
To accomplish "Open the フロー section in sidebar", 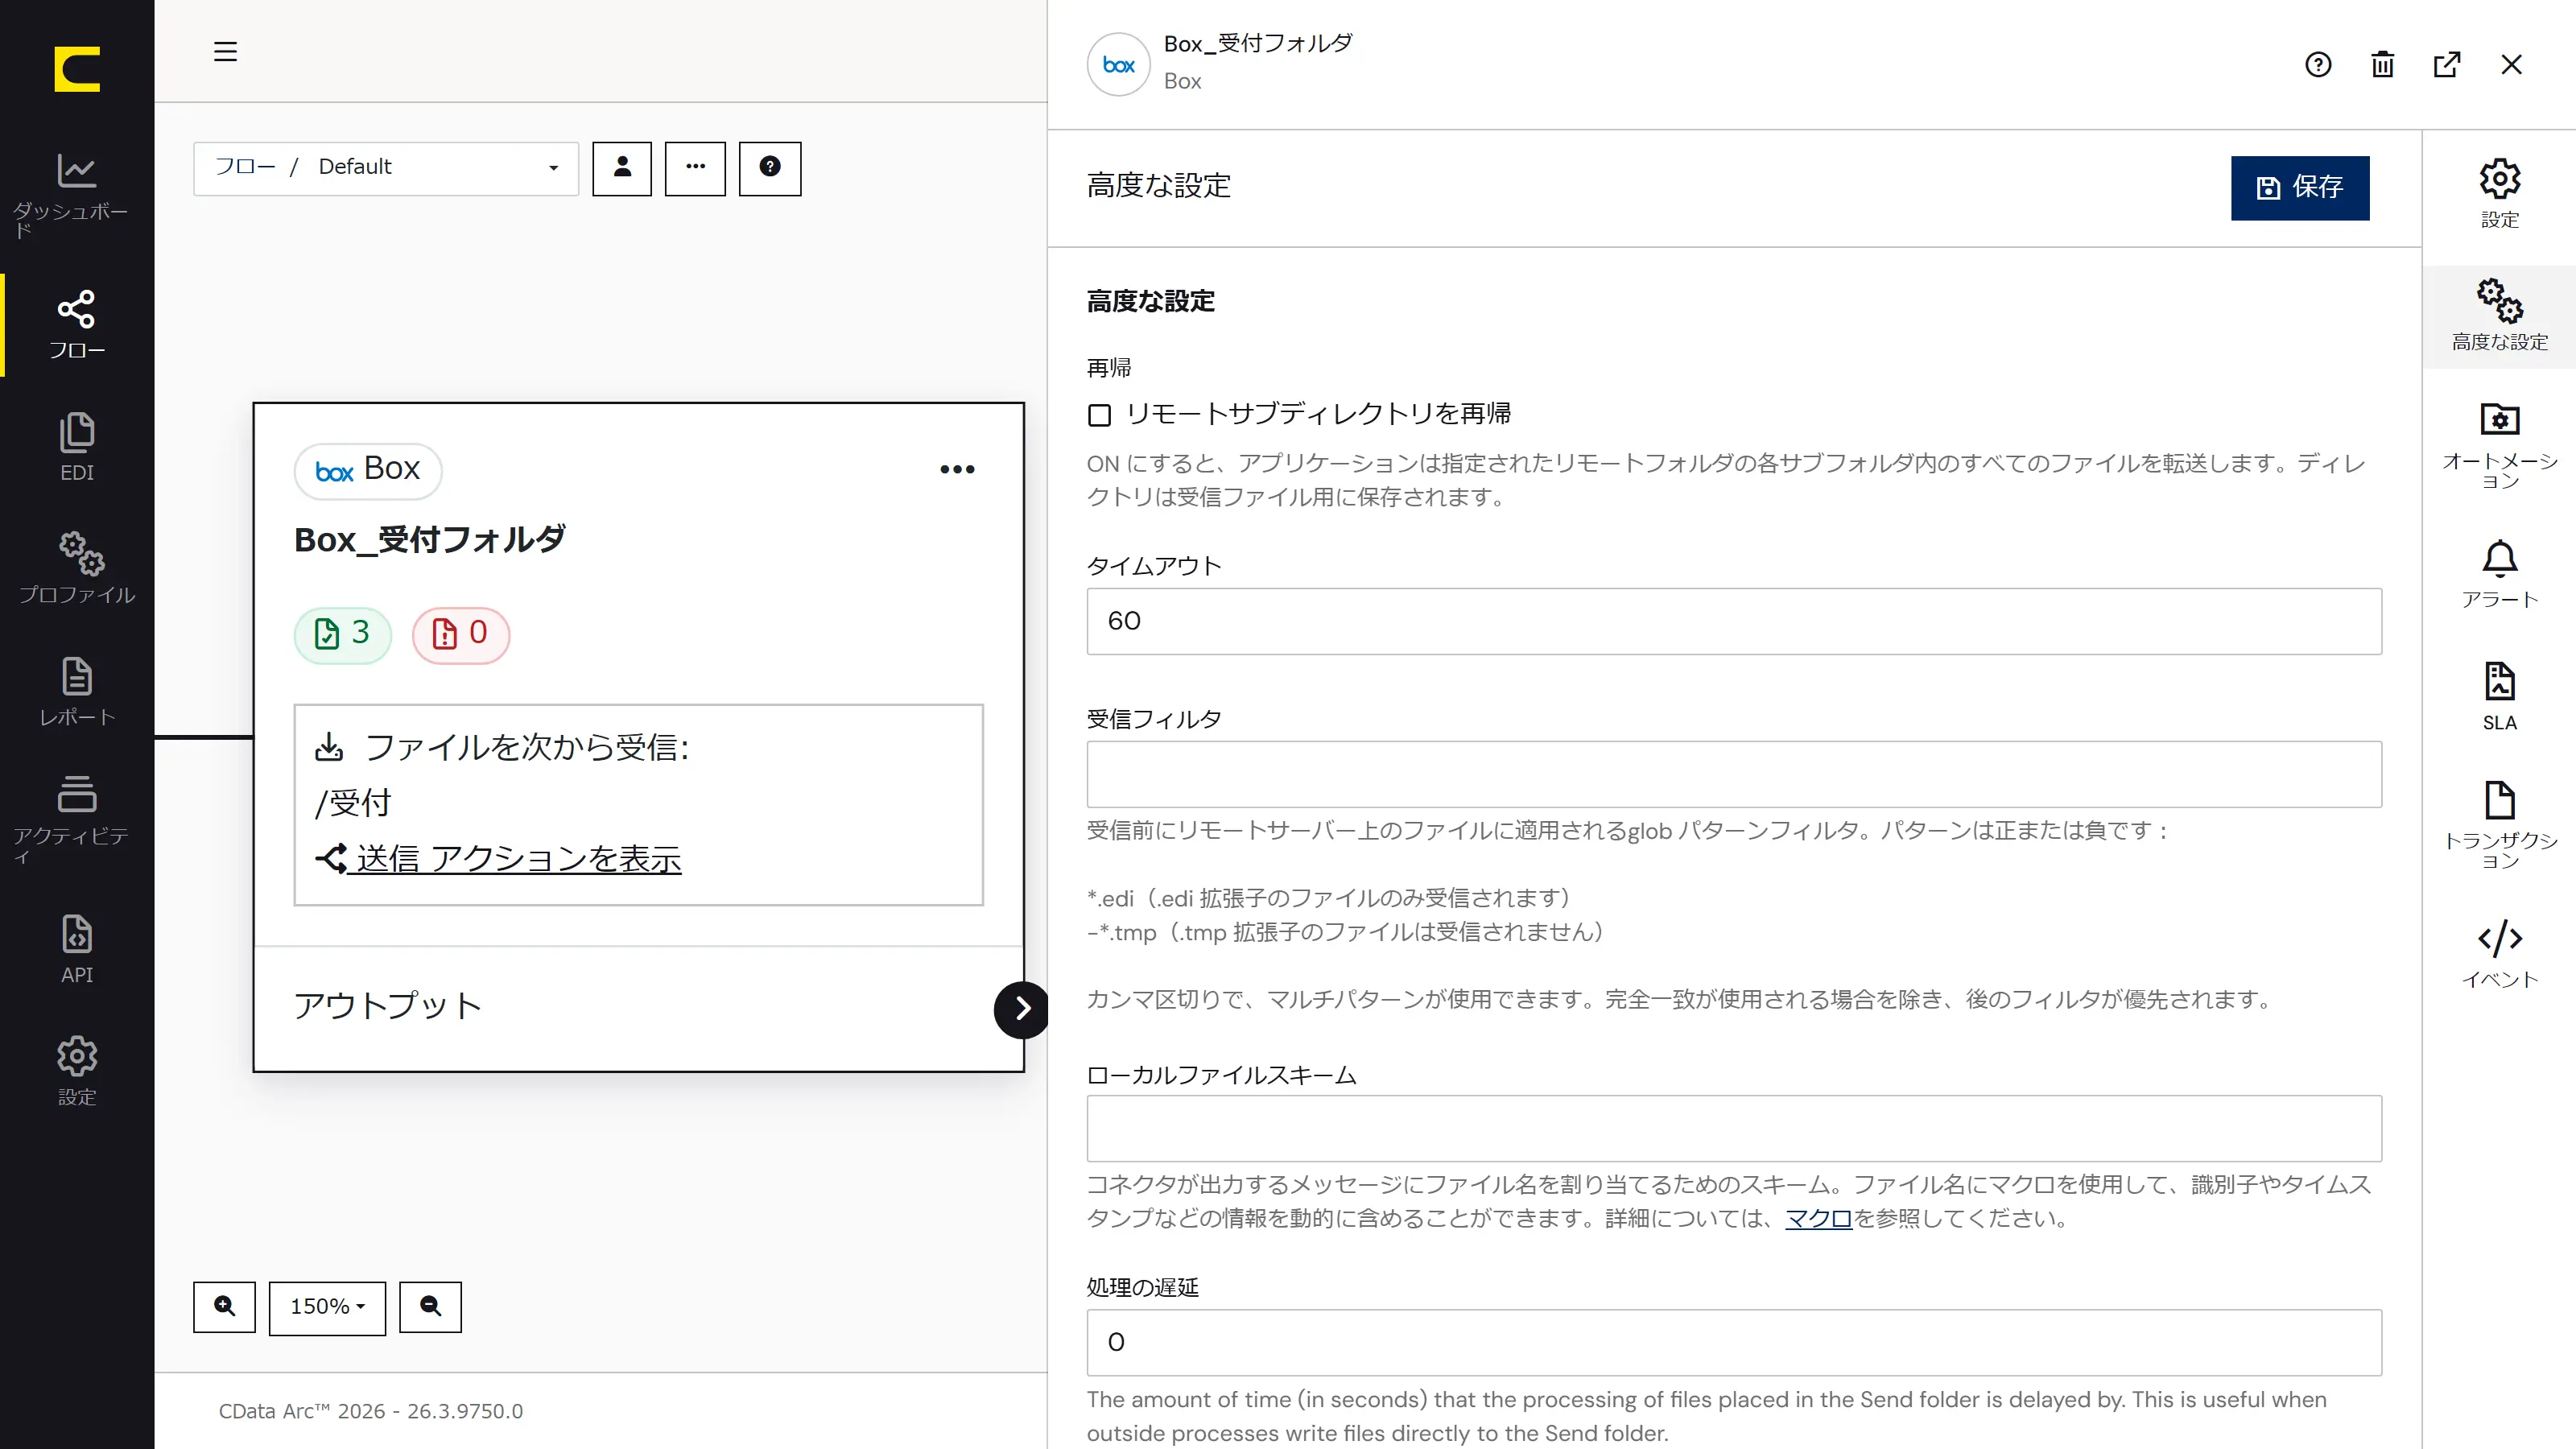I will tap(77, 325).
